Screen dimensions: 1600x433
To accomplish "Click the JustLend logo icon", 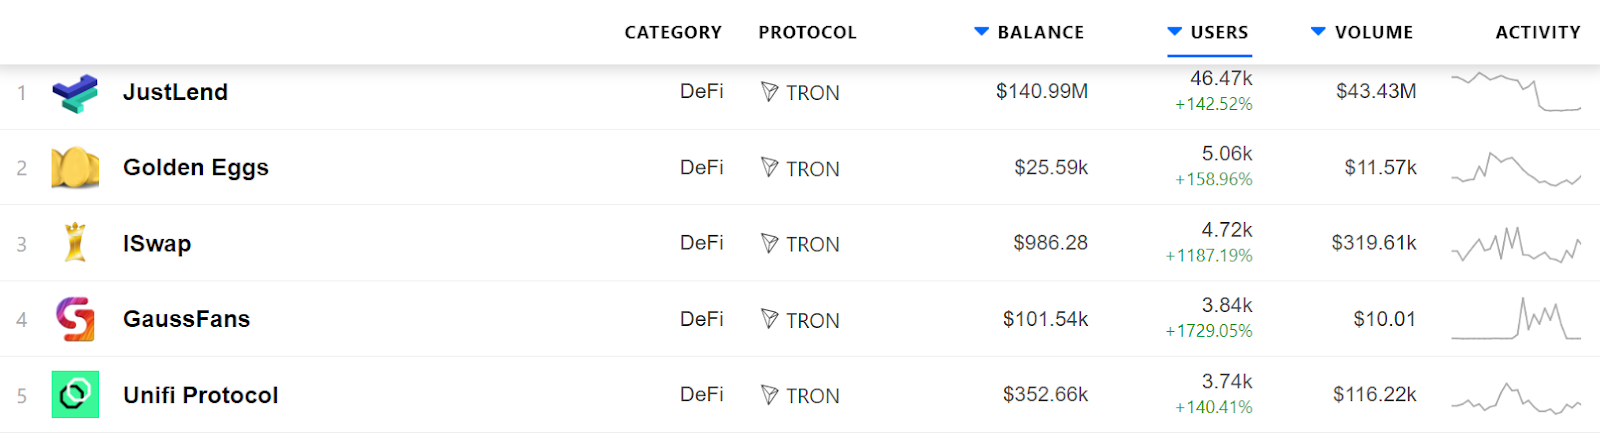I will pos(75,93).
